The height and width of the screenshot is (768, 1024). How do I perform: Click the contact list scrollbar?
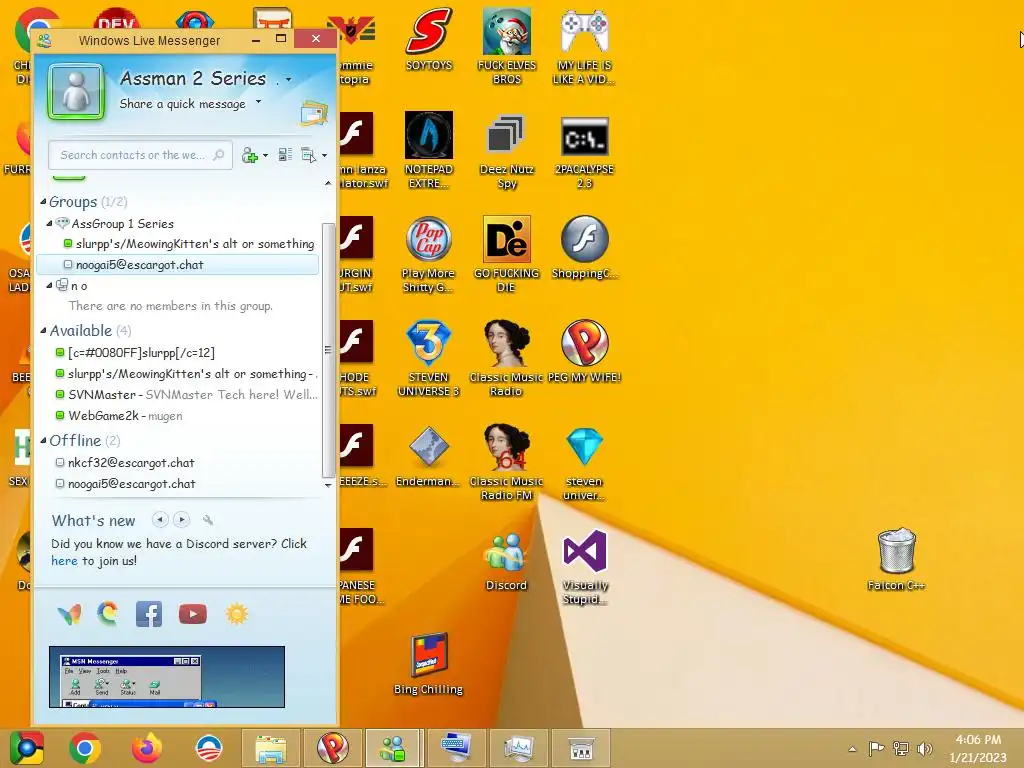(x=328, y=350)
